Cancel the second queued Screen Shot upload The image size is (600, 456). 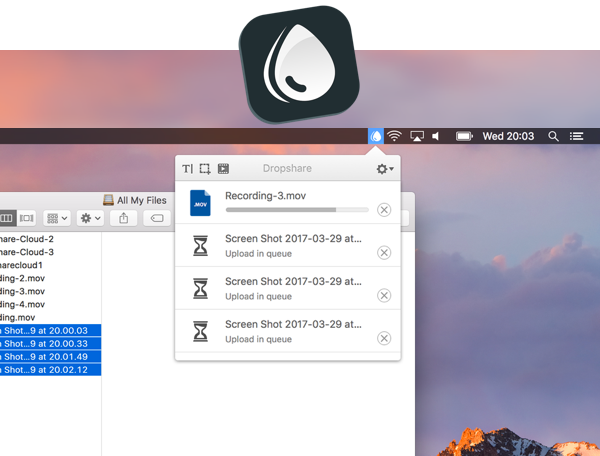pyautogui.click(x=384, y=295)
